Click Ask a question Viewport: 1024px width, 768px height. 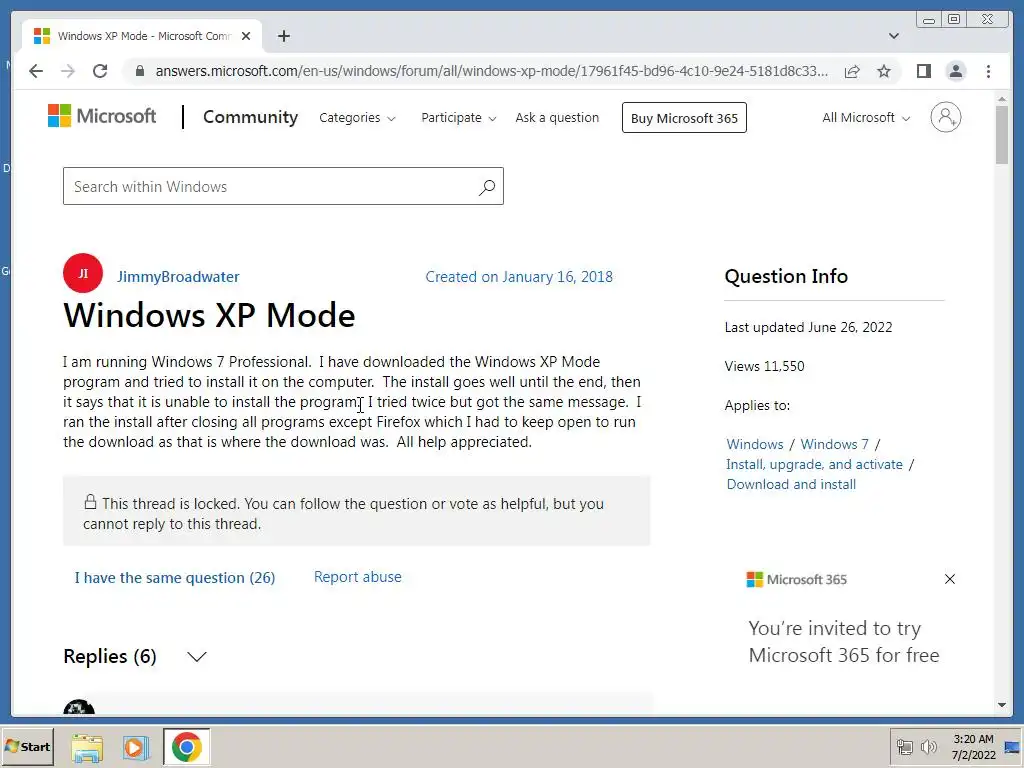click(557, 118)
